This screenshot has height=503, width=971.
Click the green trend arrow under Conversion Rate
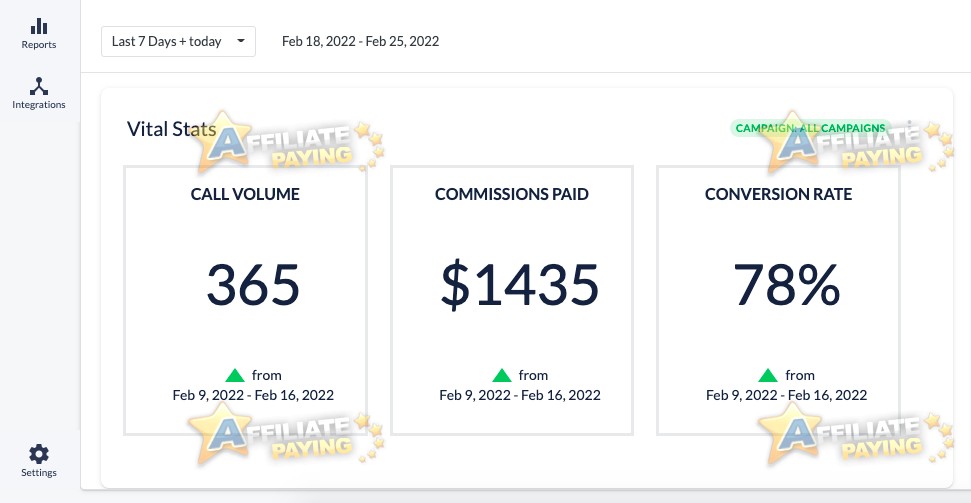[x=768, y=375]
